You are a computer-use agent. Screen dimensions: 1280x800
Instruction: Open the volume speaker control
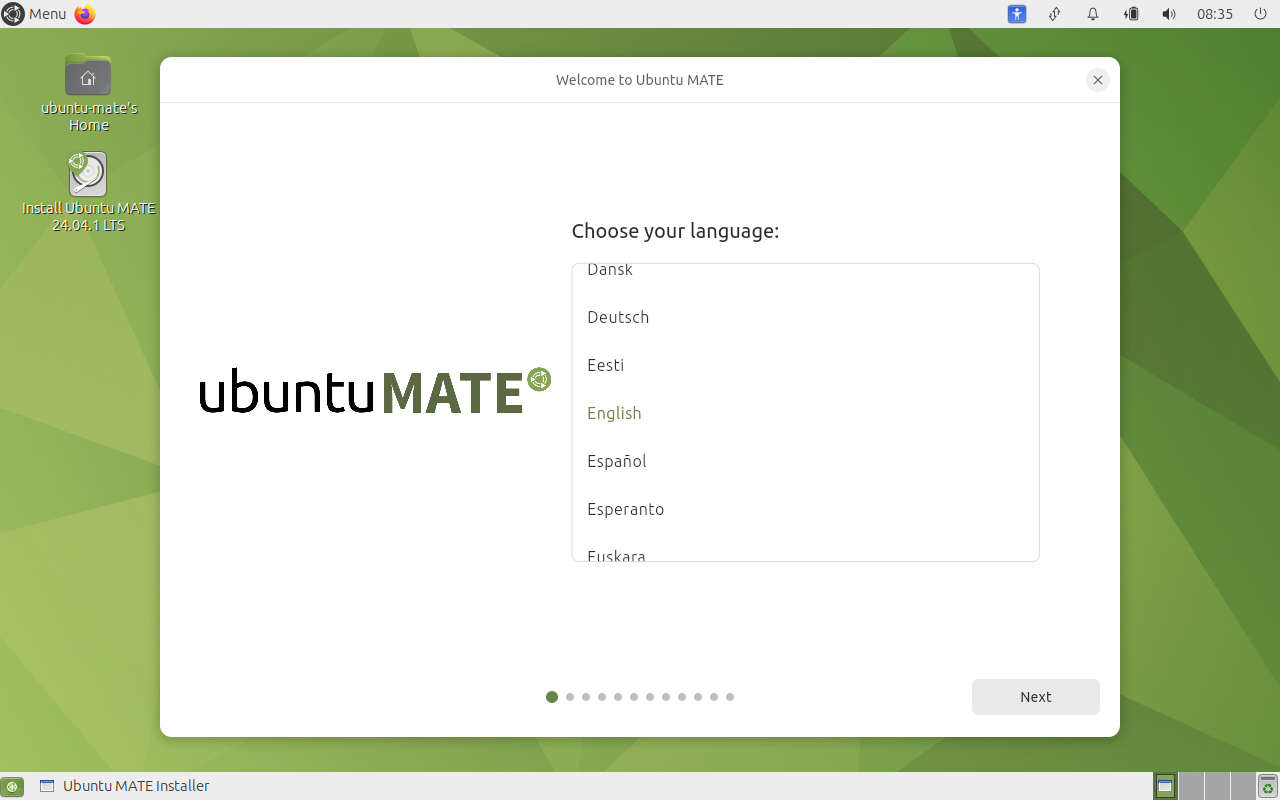(1168, 14)
